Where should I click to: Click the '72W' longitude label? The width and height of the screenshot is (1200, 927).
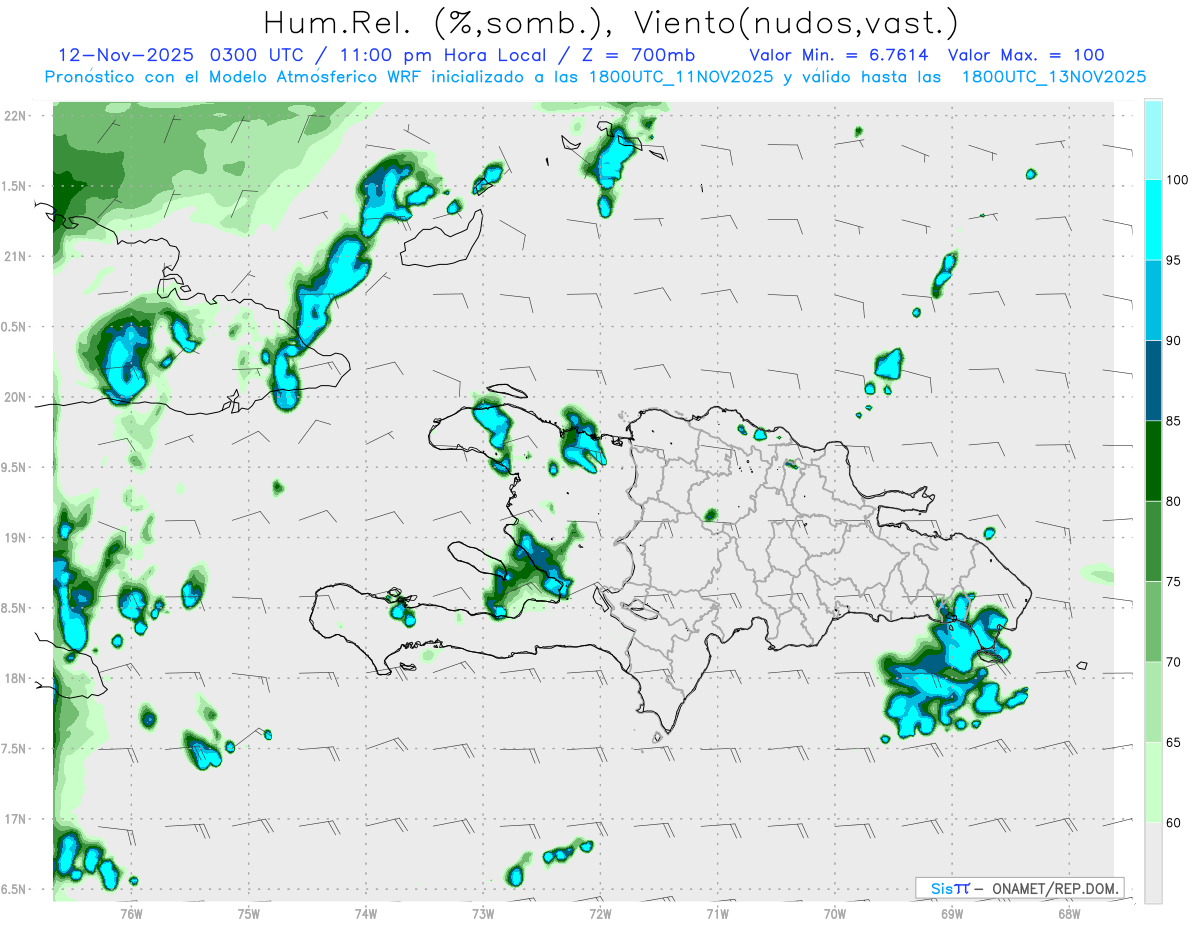[x=600, y=912]
